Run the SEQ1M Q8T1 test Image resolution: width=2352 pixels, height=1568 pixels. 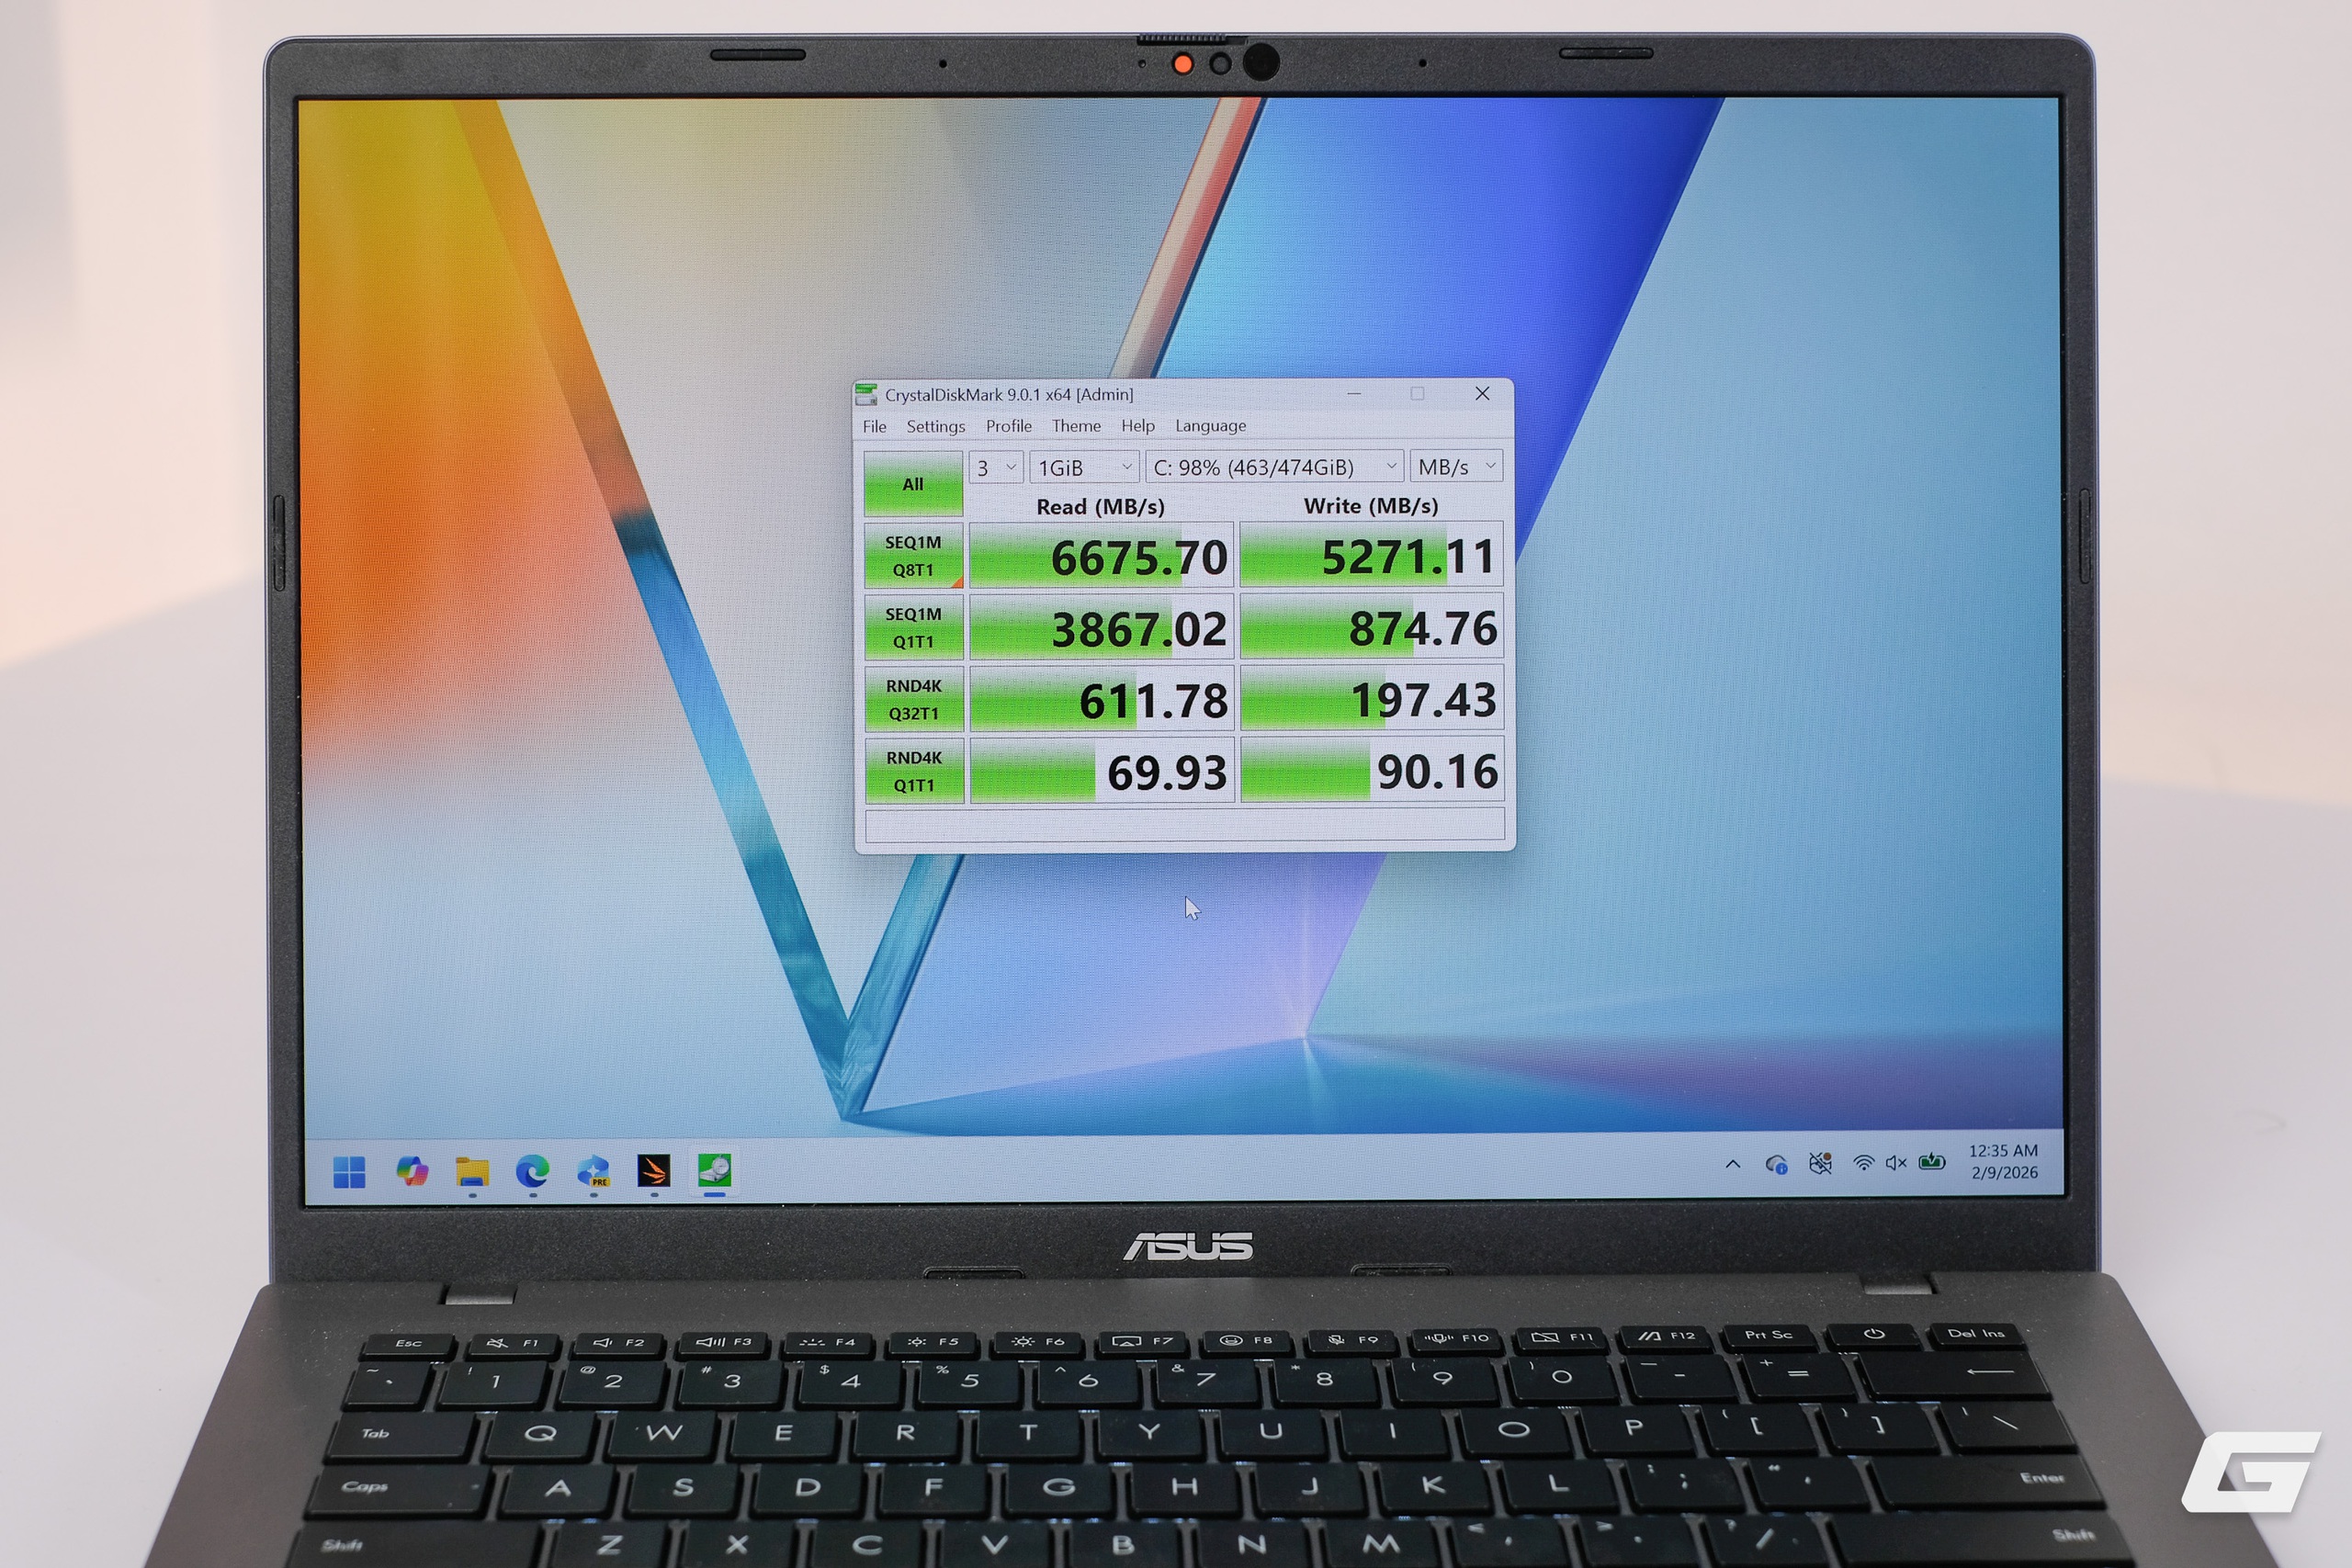click(x=913, y=555)
